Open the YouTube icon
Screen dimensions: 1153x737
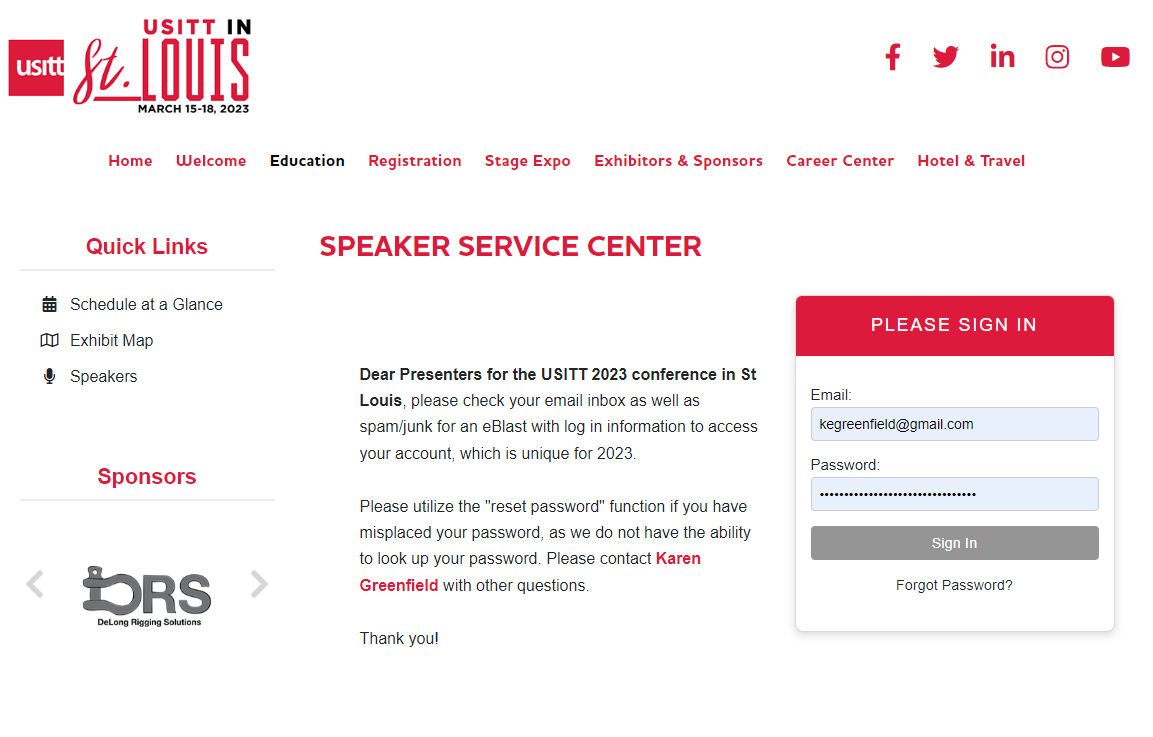click(x=1115, y=57)
